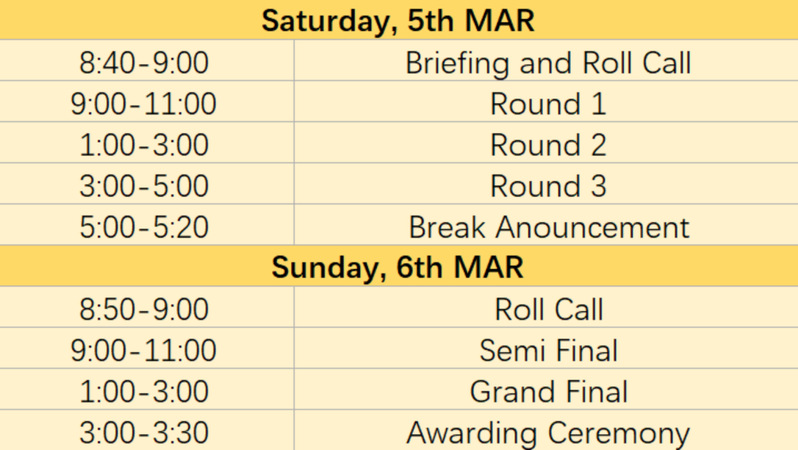Click the Round 3 cell
The height and width of the screenshot is (450, 798).
coord(548,186)
